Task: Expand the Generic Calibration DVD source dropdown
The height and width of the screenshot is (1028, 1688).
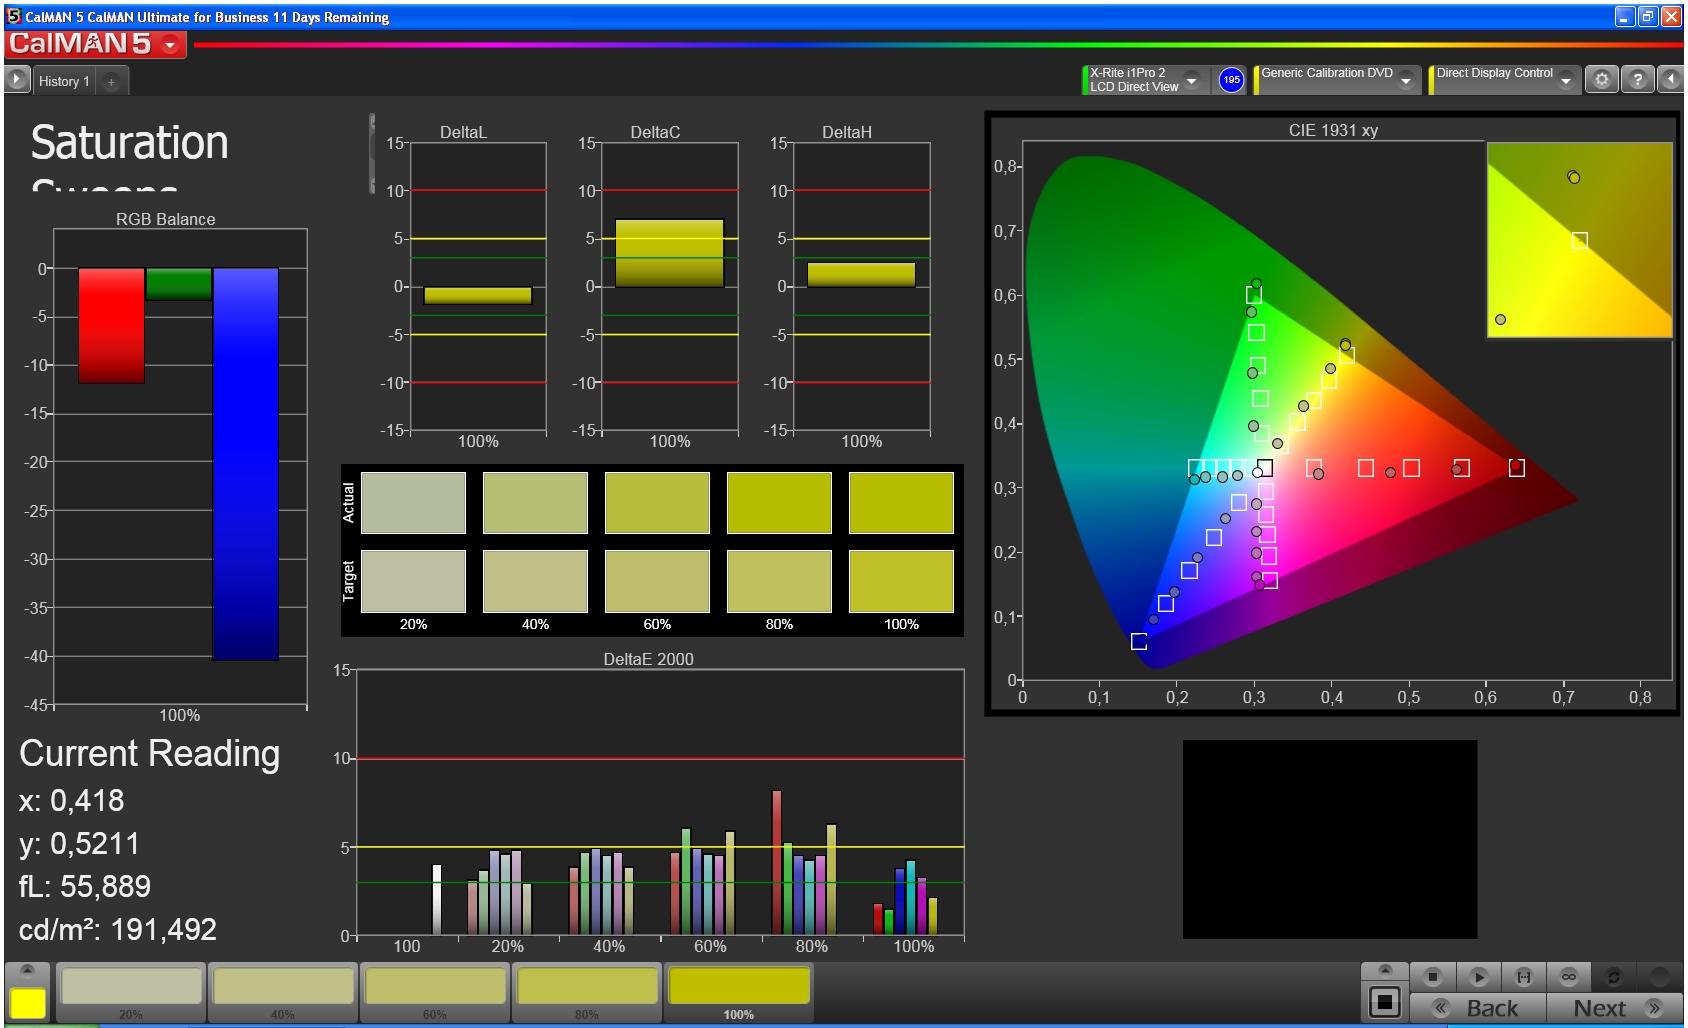Action: [x=1406, y=80]
